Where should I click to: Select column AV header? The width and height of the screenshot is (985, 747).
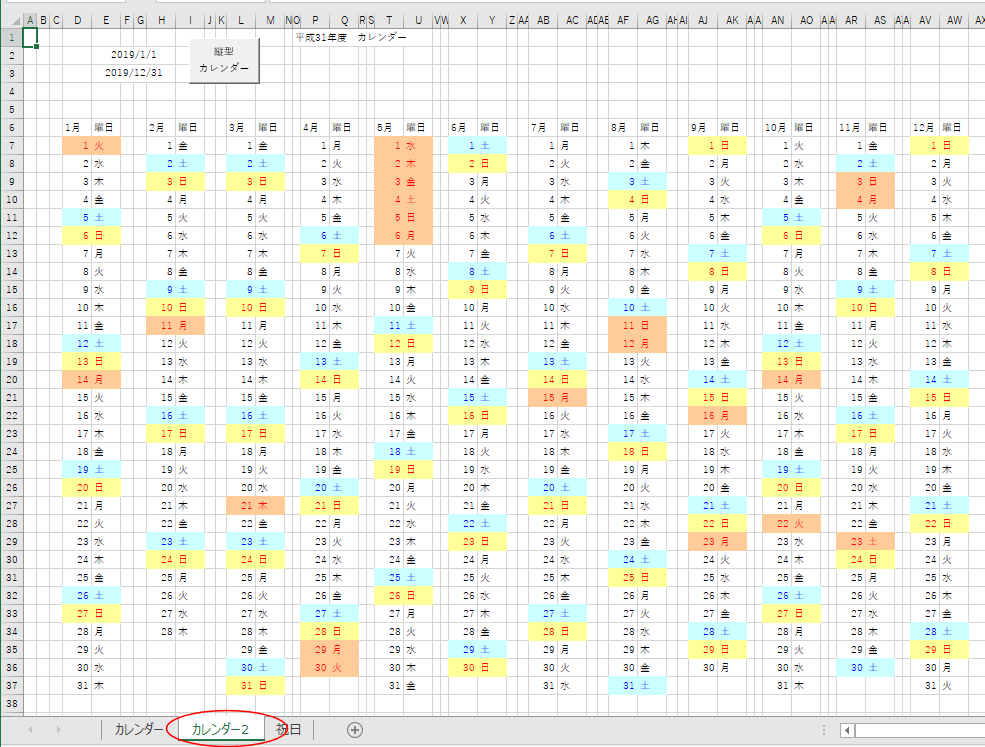click(925, 19)
